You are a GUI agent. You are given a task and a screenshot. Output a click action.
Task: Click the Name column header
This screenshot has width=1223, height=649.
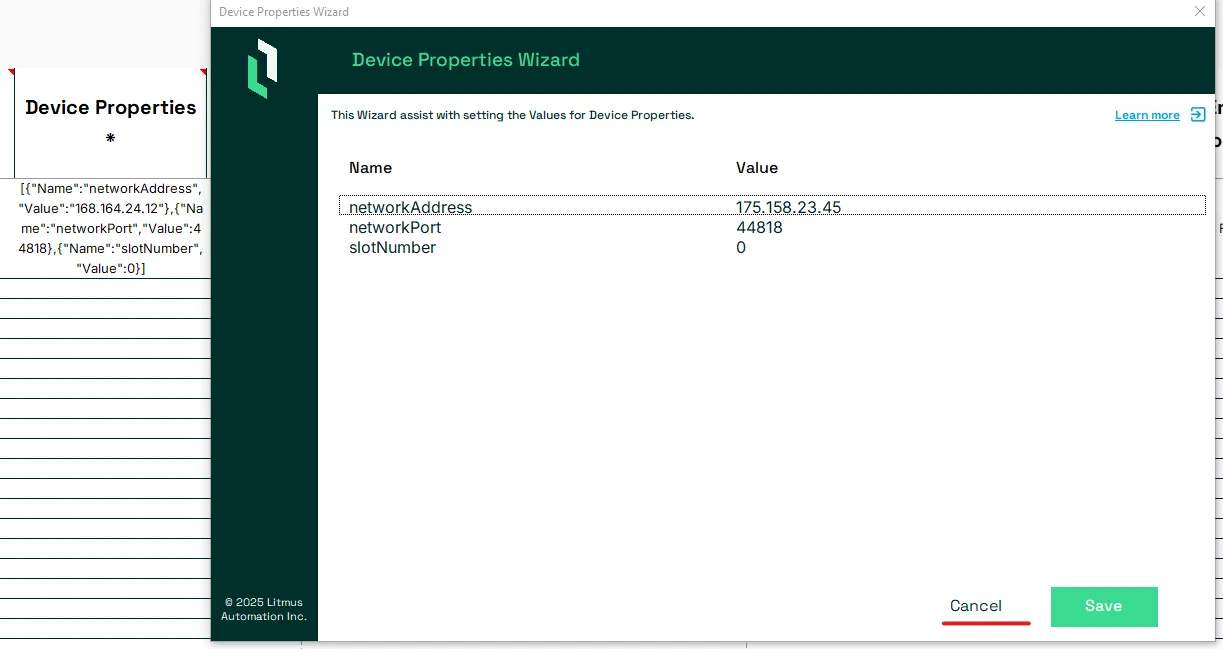pos(370,167)
